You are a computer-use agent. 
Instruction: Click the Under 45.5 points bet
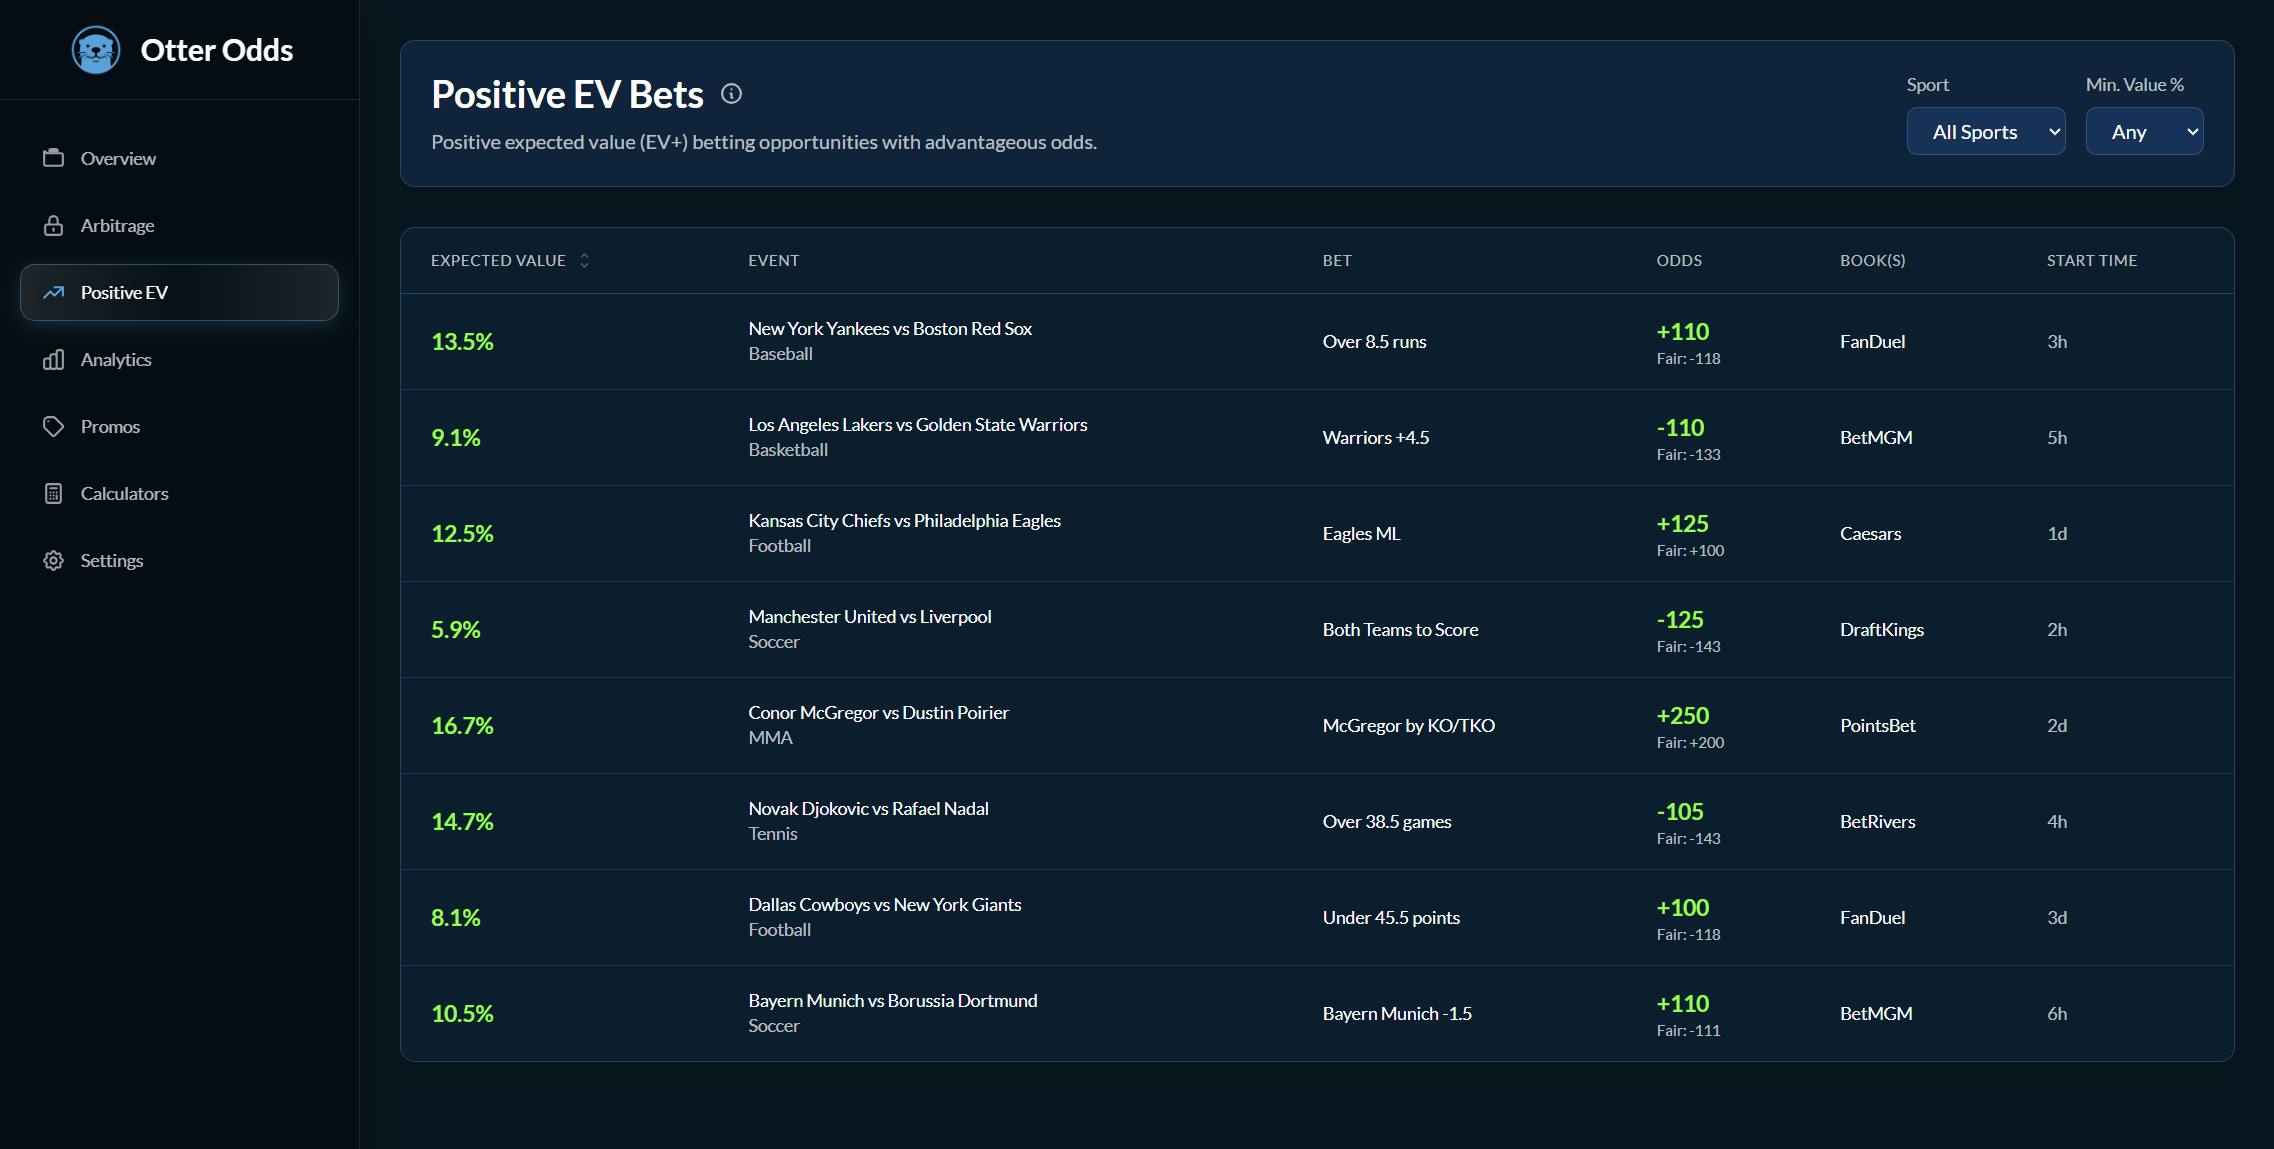(1391, 917)
